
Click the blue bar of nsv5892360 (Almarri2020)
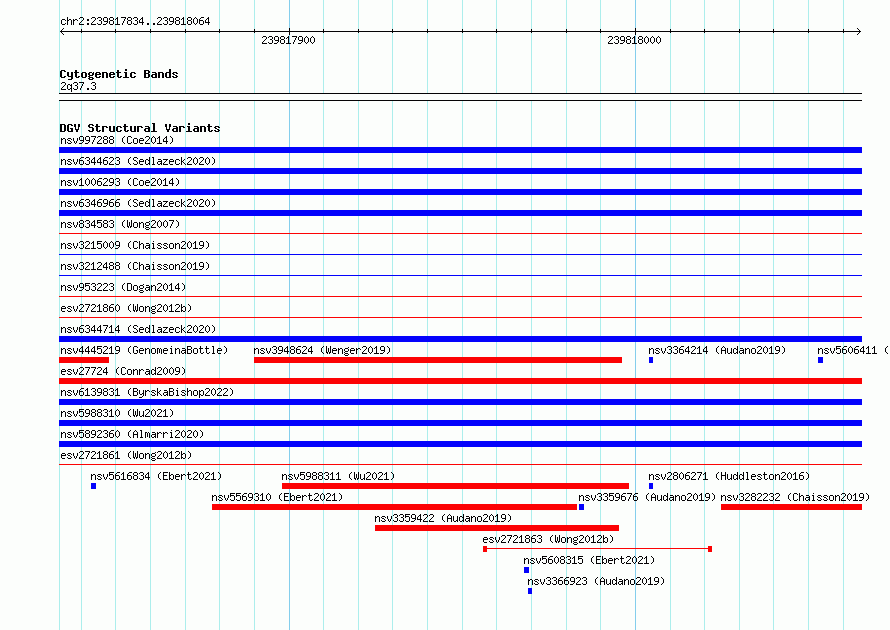[460, 444]
